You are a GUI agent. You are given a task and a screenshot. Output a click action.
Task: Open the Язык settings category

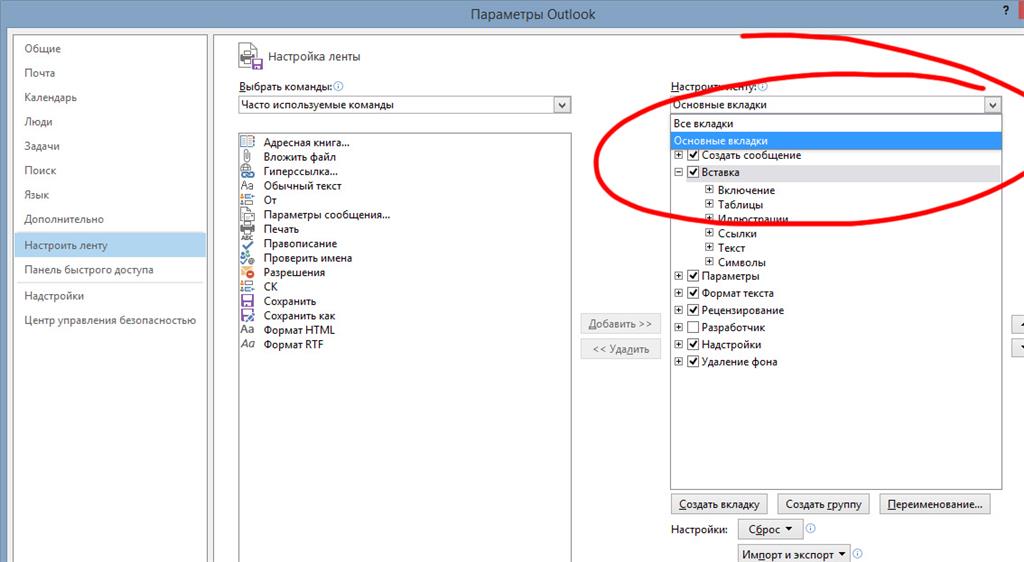[37, 195]
